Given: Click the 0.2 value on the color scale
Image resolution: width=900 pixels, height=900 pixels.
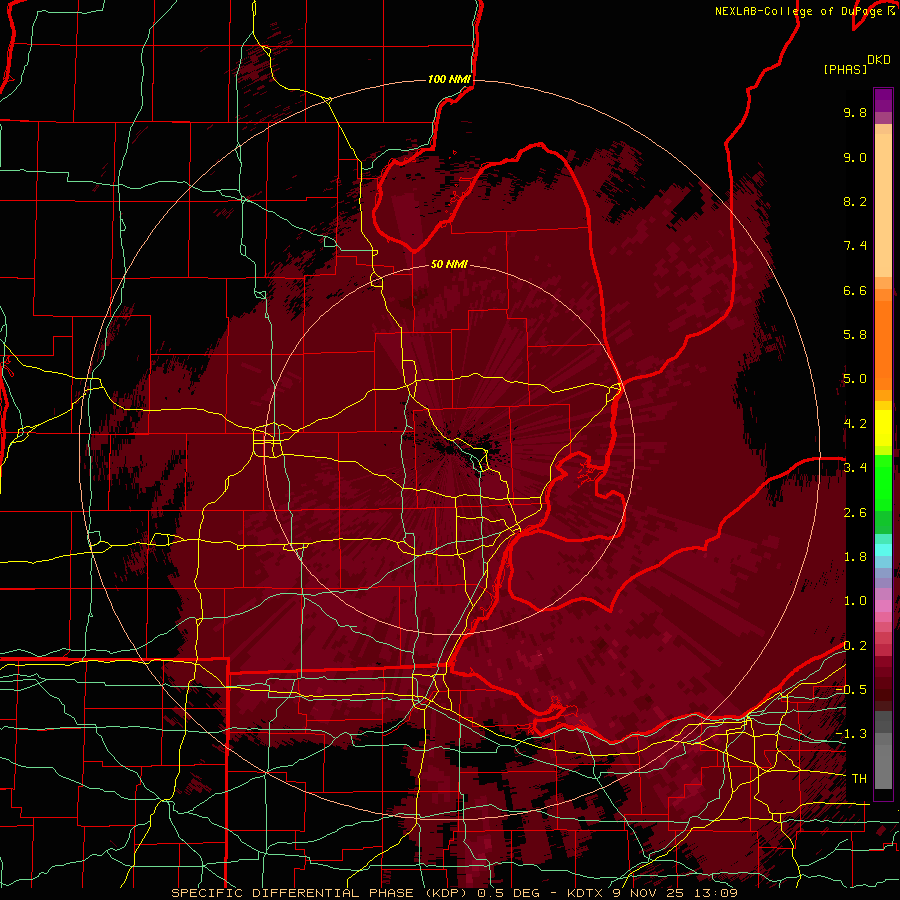Looking at the screenshot, I should (855, 646).
